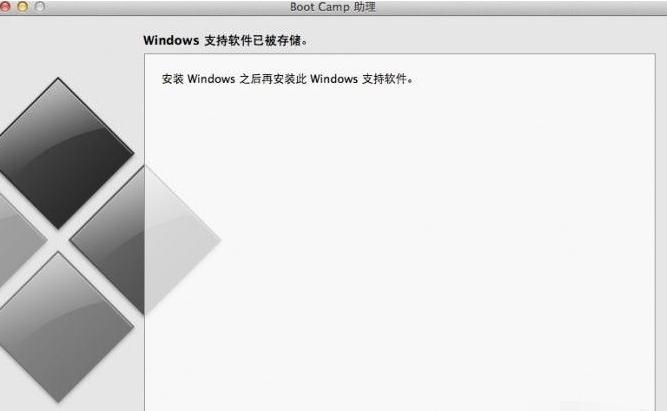667x411 pixels.
Task: Click 已被存储 in the heading
Action: (277, 41)
